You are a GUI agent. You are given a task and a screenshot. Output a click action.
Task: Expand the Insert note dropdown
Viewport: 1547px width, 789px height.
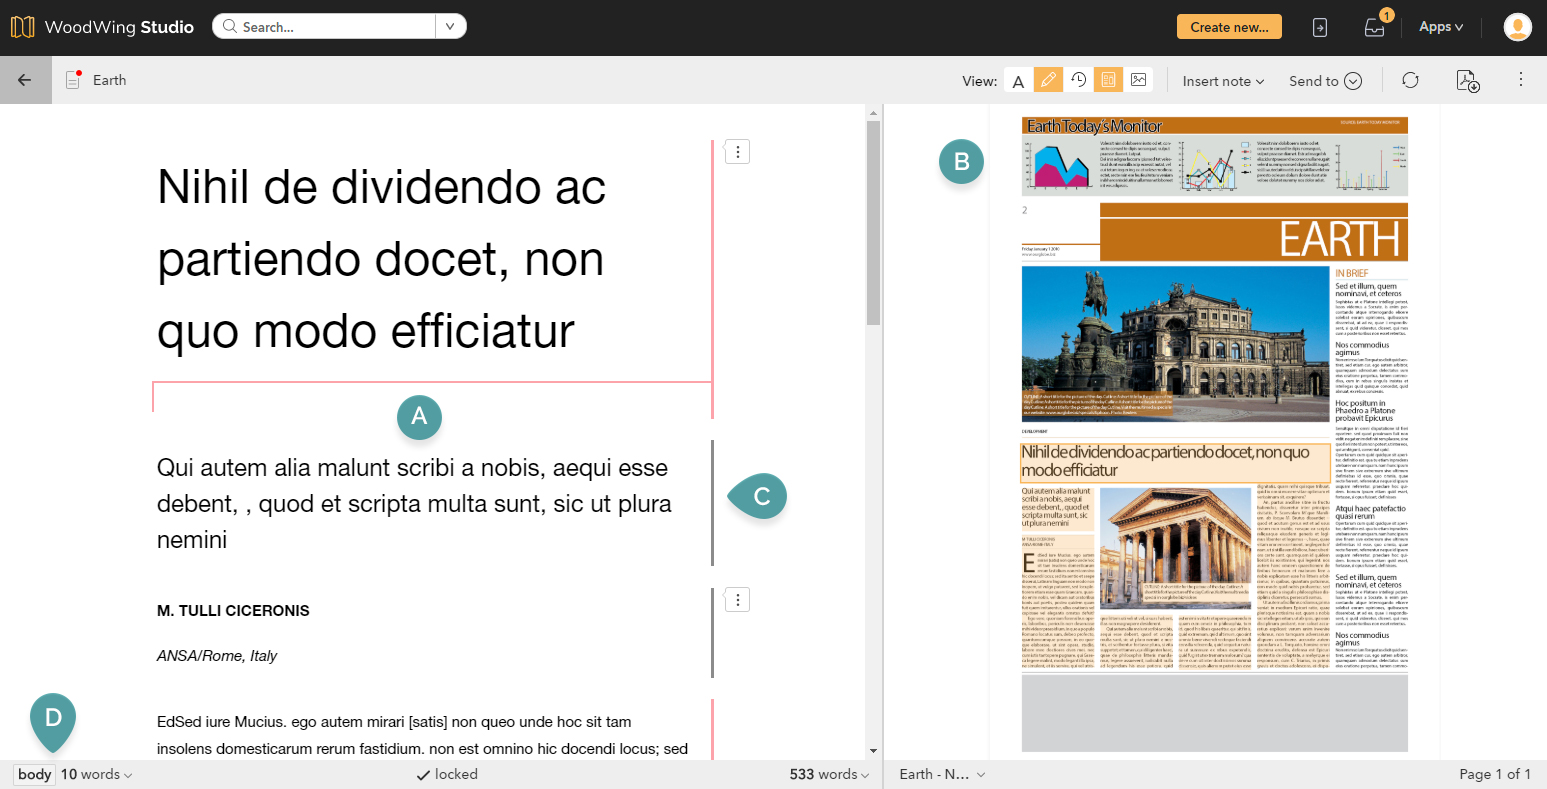click(1222, 81)
